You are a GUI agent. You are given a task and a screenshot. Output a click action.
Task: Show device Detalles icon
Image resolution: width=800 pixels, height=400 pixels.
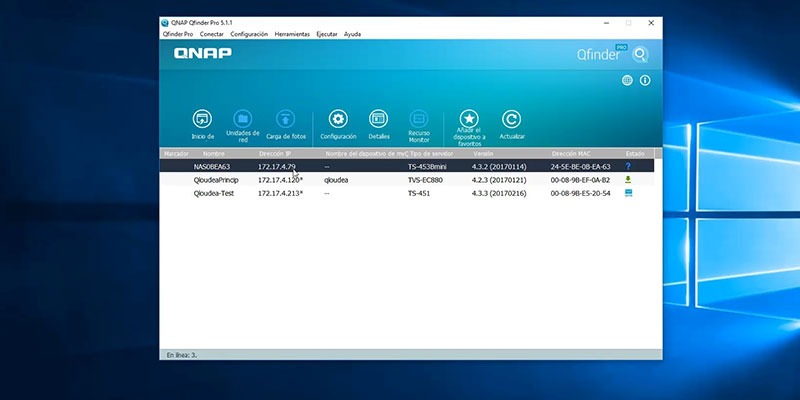pyautogui.click(x=379, y=119)
